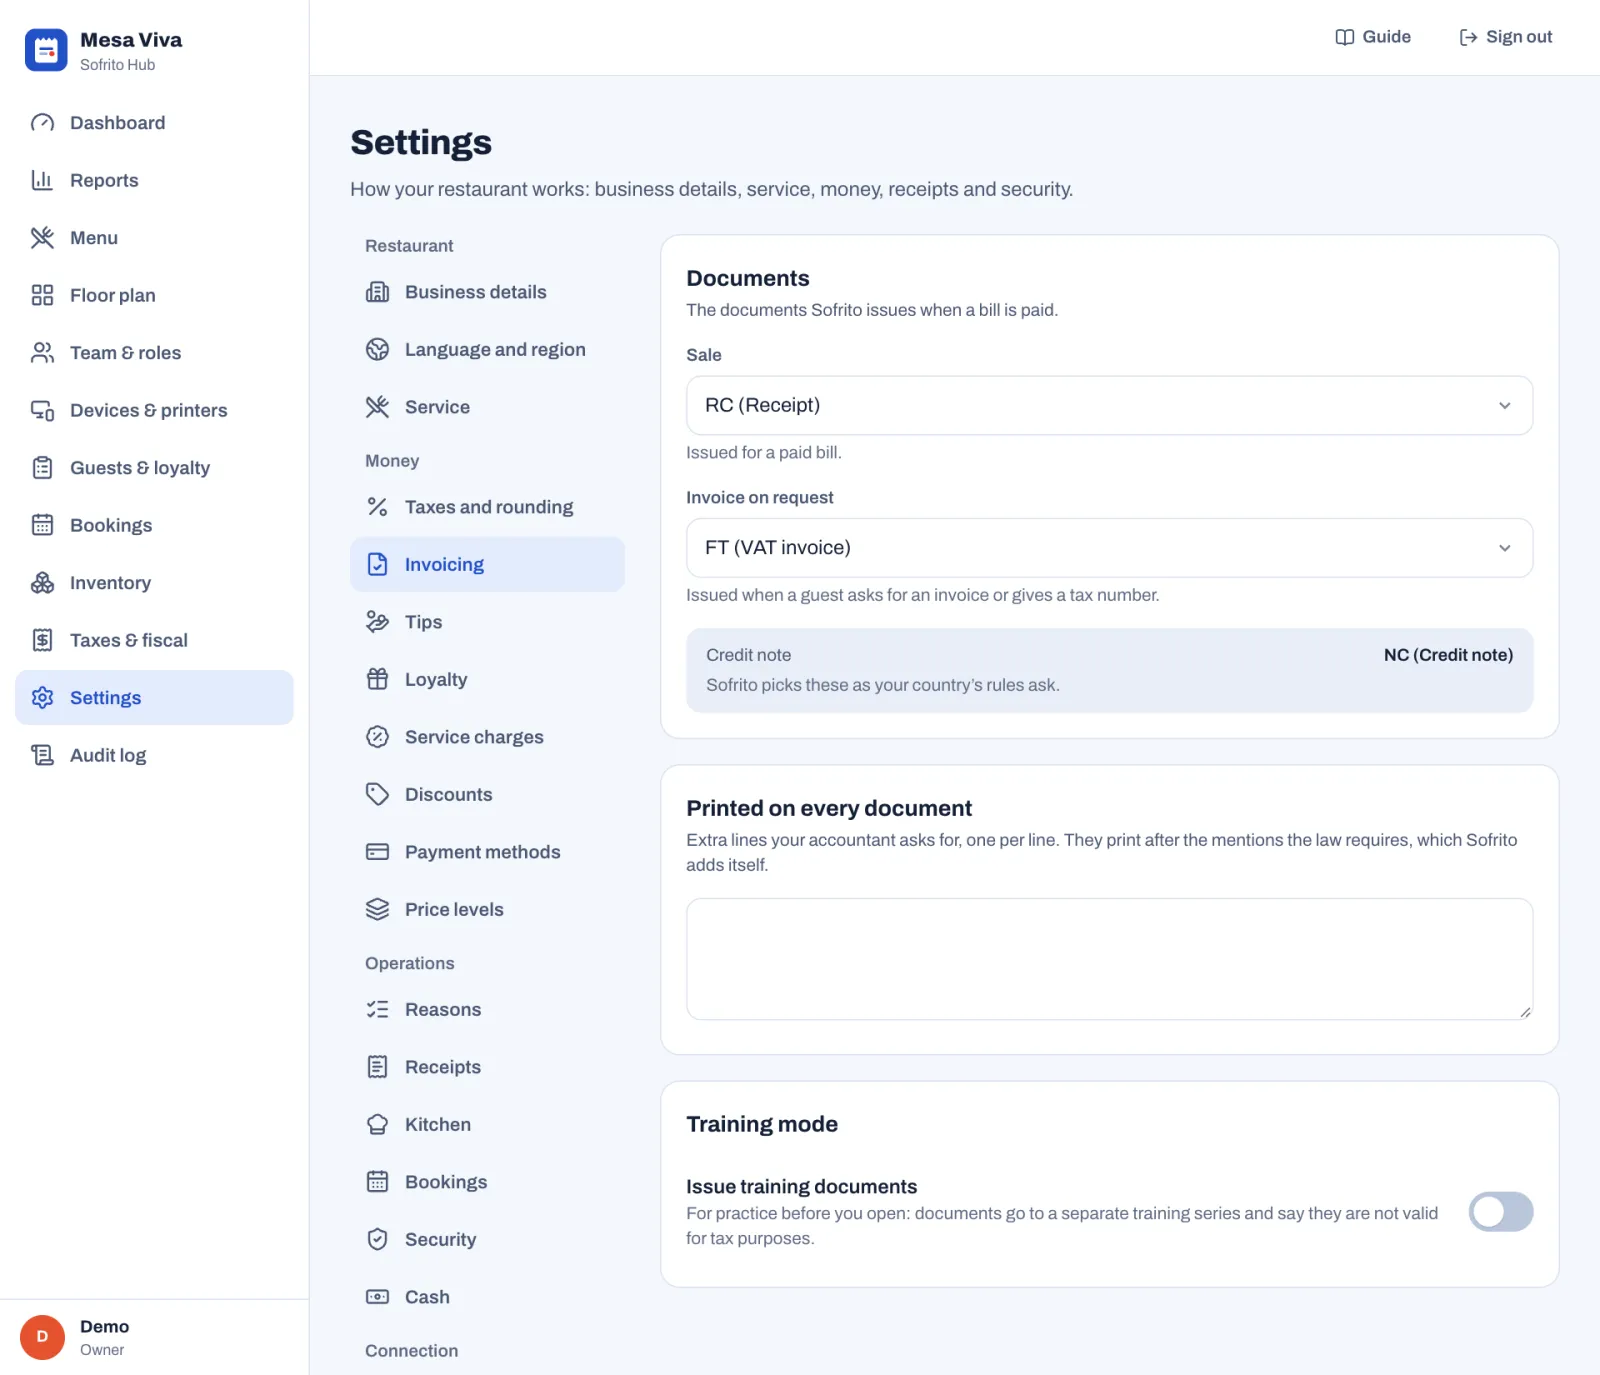1600x1375 pixels.
Task: Expand Invoice on request dropdown
Action: tap(1109, 548)
